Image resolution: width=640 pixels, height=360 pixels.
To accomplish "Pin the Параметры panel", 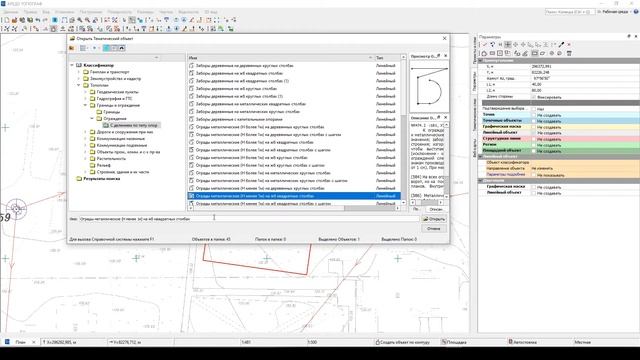I will [x=629, y=36].
